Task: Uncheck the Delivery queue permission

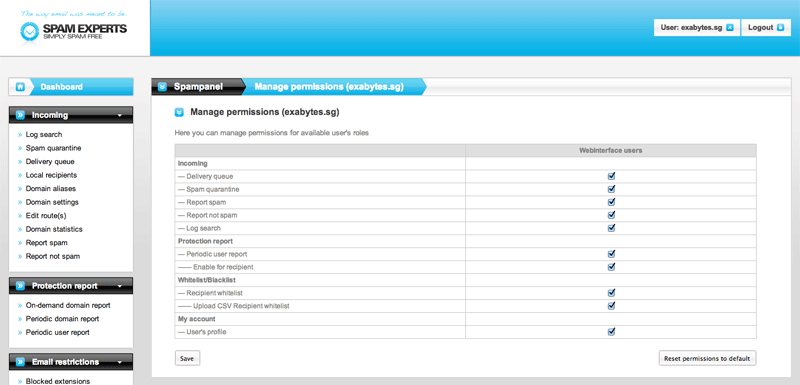Action: point(611,176)
